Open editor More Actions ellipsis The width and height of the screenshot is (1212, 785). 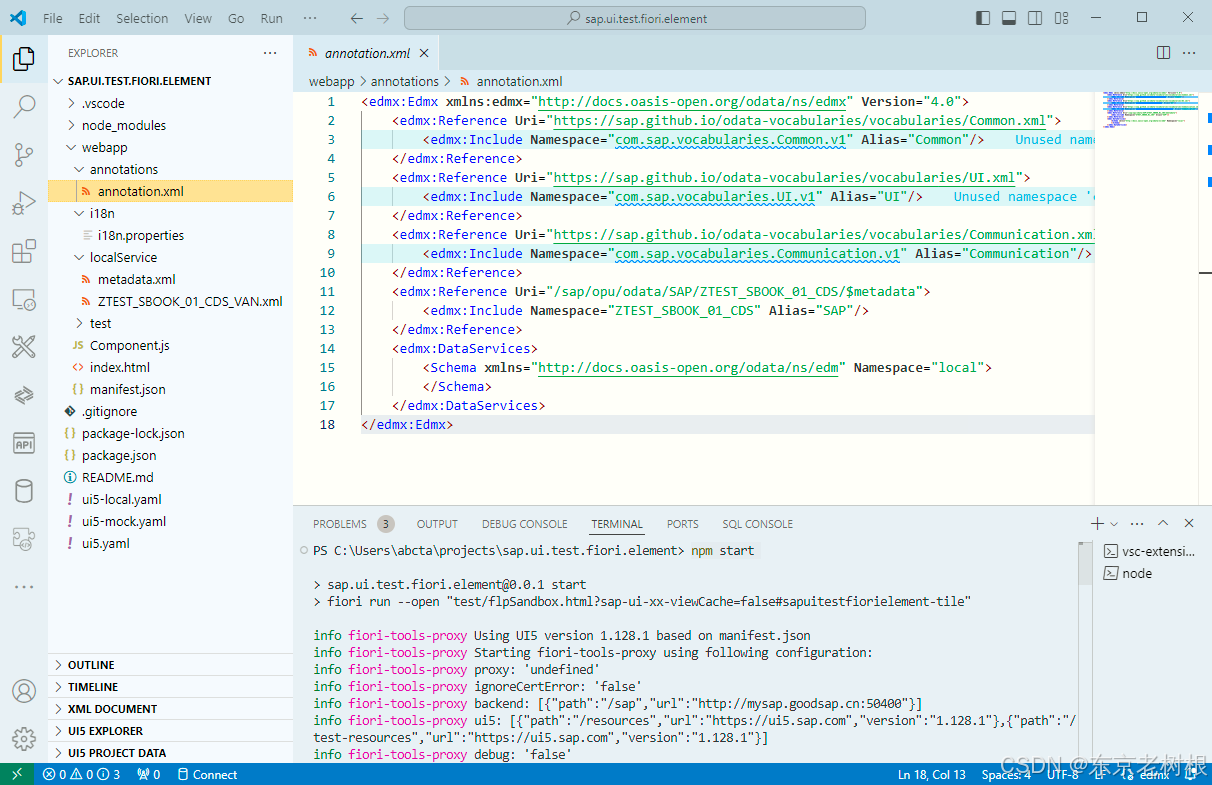(1189, 53)
